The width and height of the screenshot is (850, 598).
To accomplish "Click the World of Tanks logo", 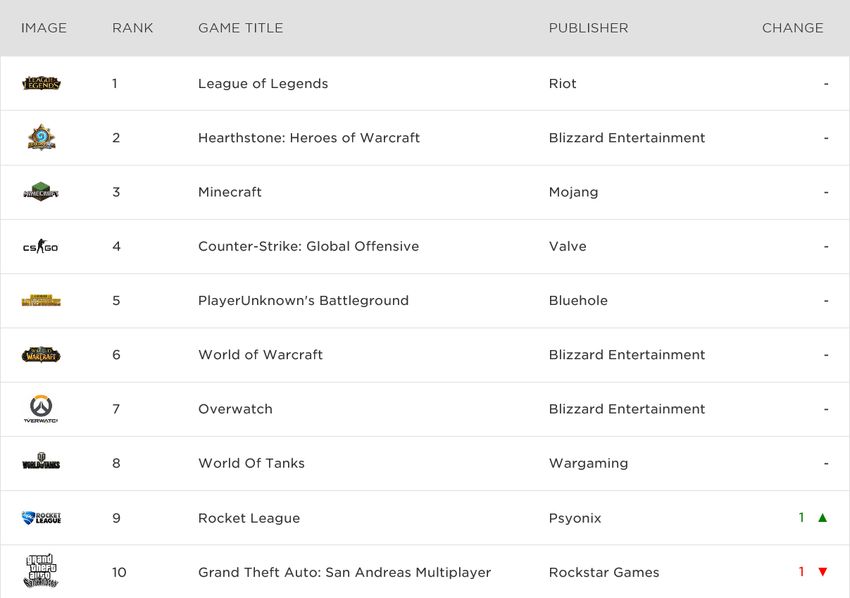I will tap(41, 462).
